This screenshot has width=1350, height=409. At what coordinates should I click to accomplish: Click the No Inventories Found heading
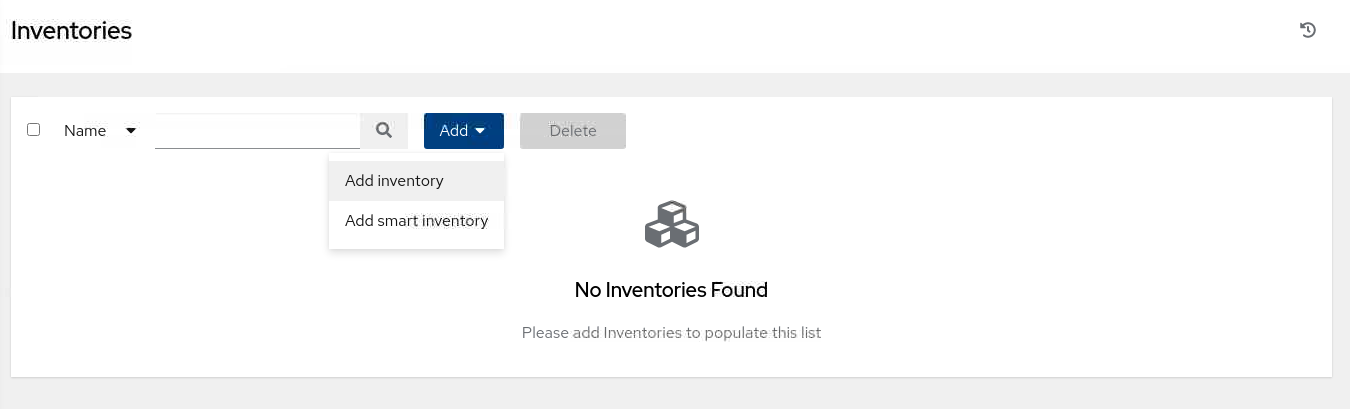(671, 290)
